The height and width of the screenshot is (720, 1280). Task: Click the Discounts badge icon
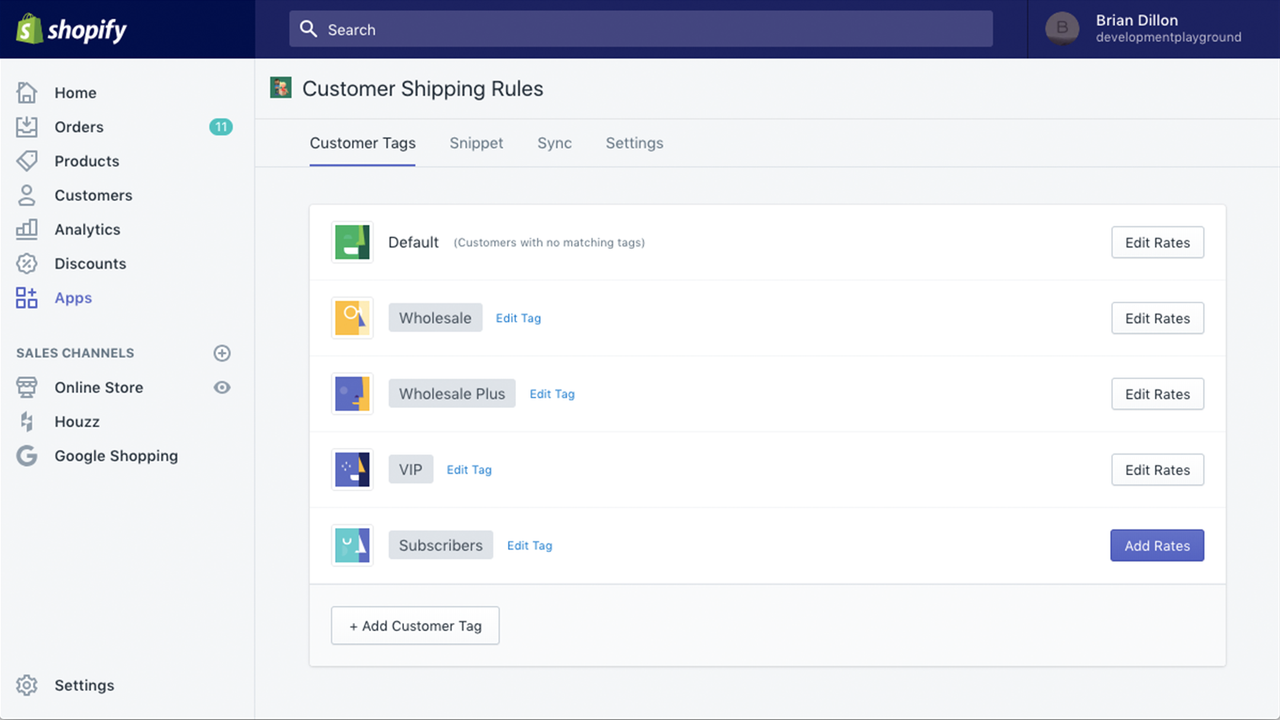click(27, 263)
